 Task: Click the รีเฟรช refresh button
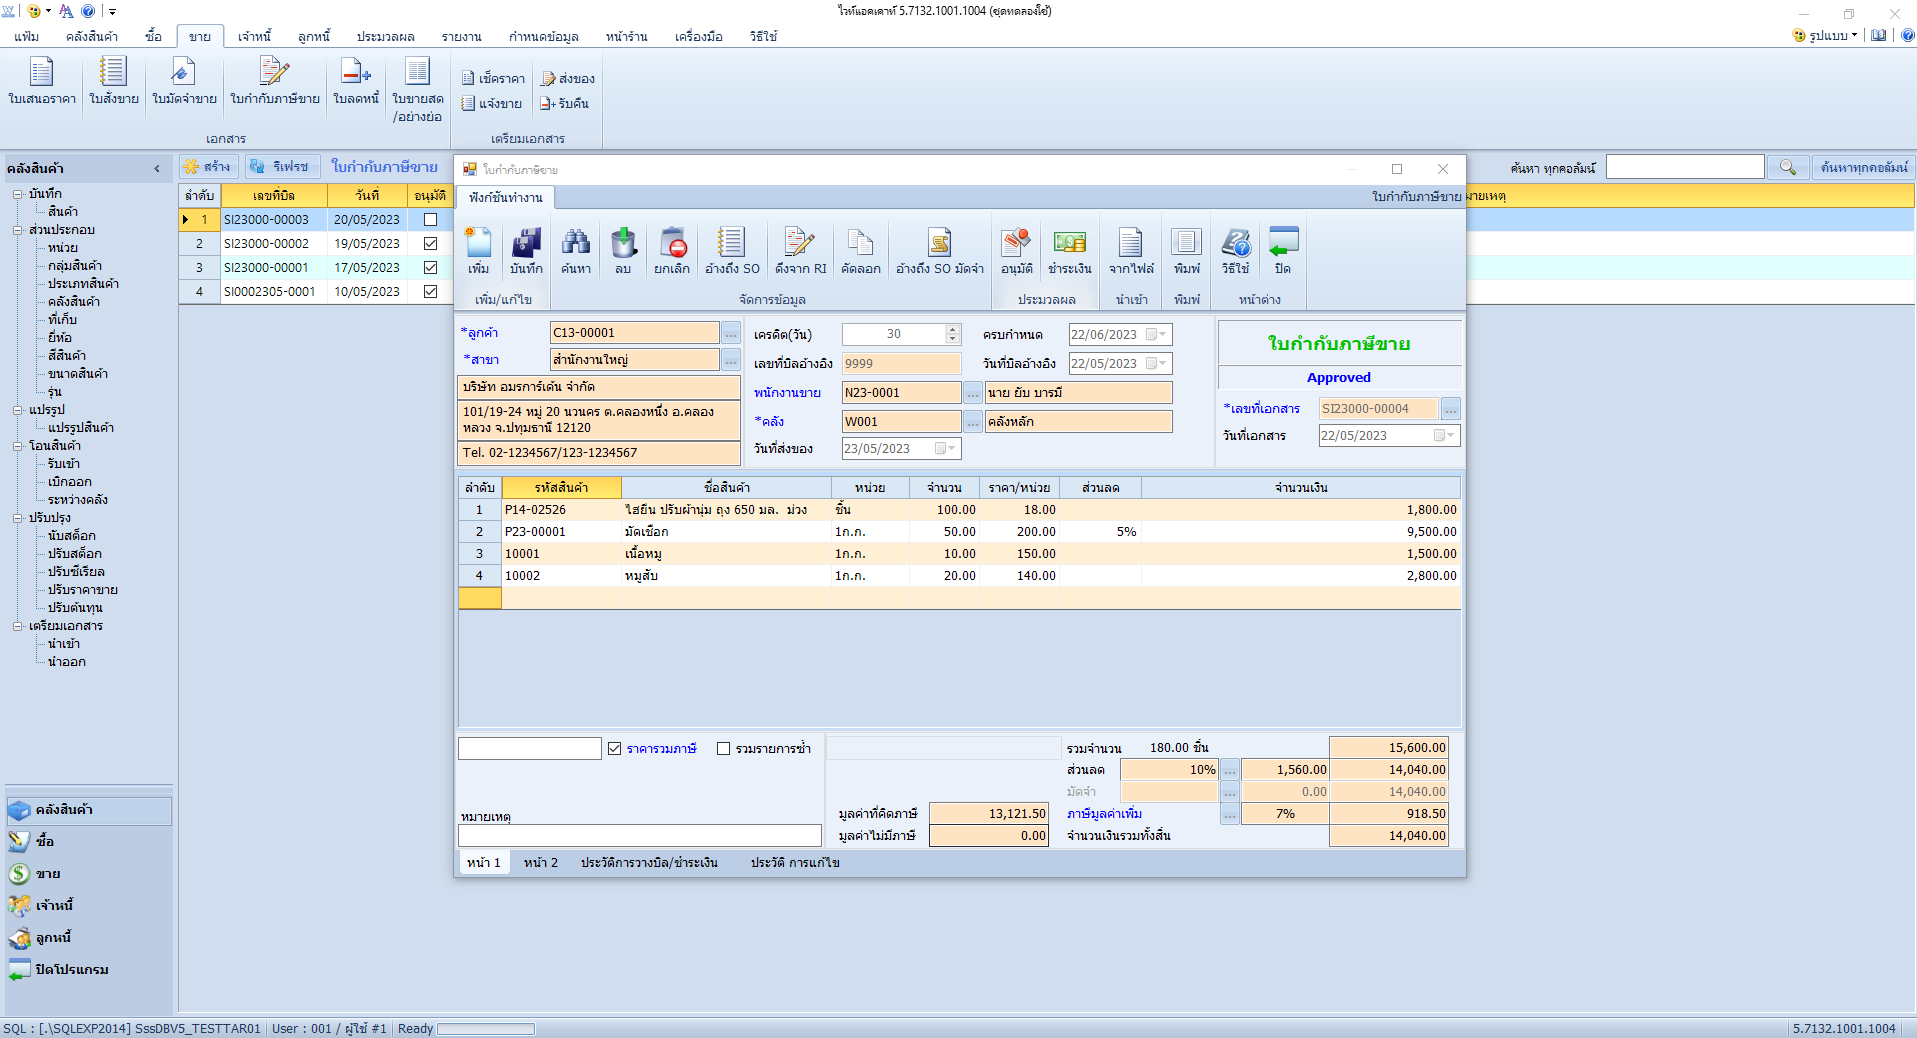point(280,166)
